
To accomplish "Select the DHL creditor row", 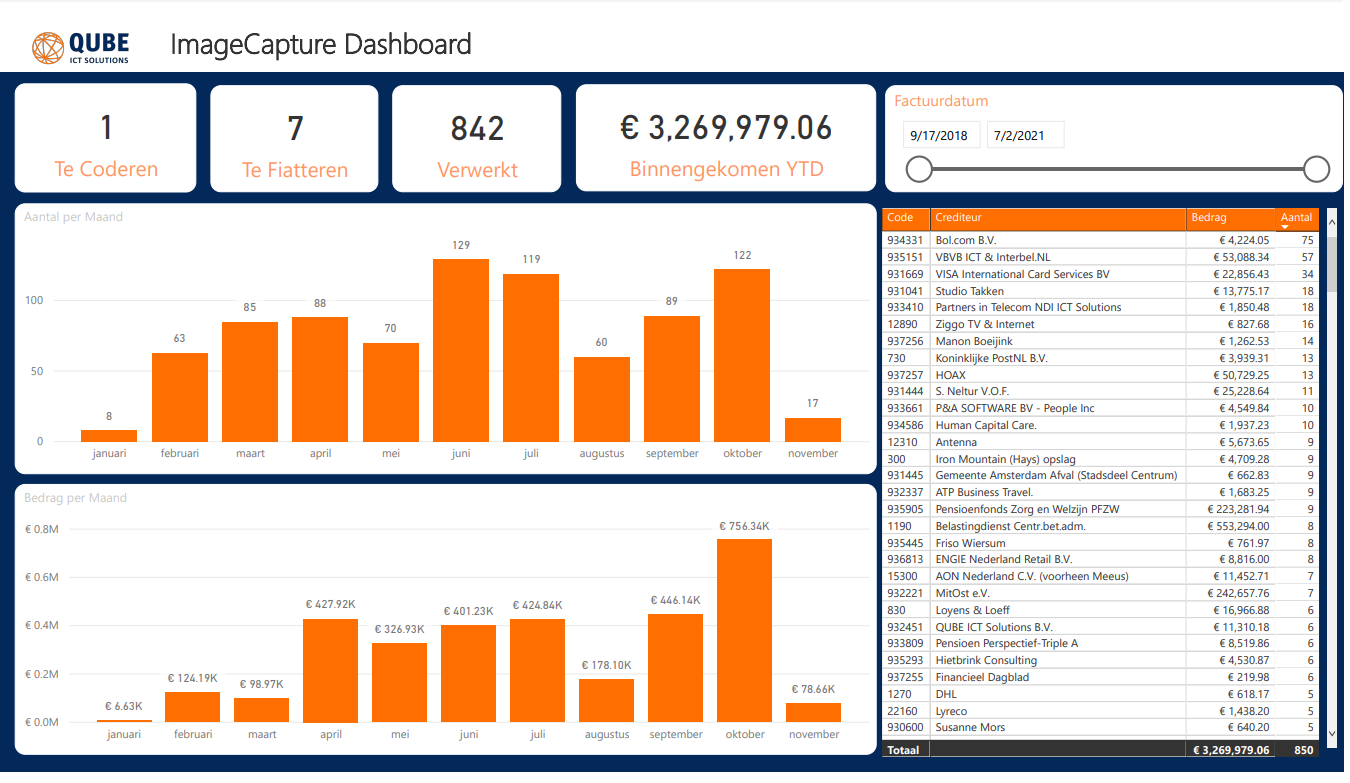I will tap(1100, 694).
